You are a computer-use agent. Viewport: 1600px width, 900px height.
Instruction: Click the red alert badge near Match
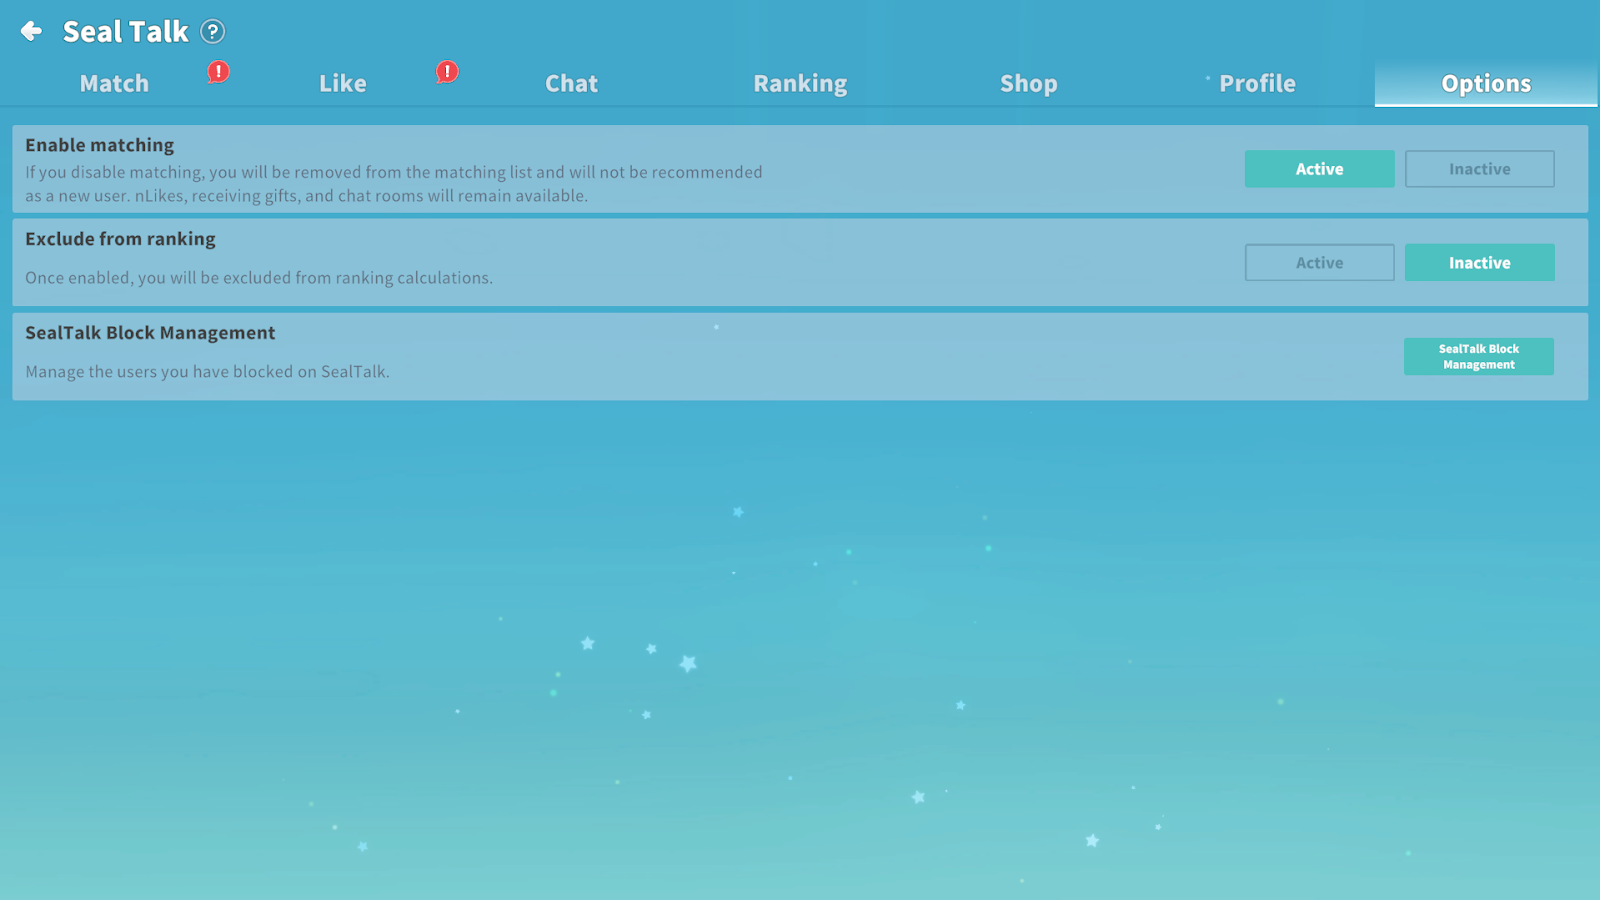tap(218, 72)
